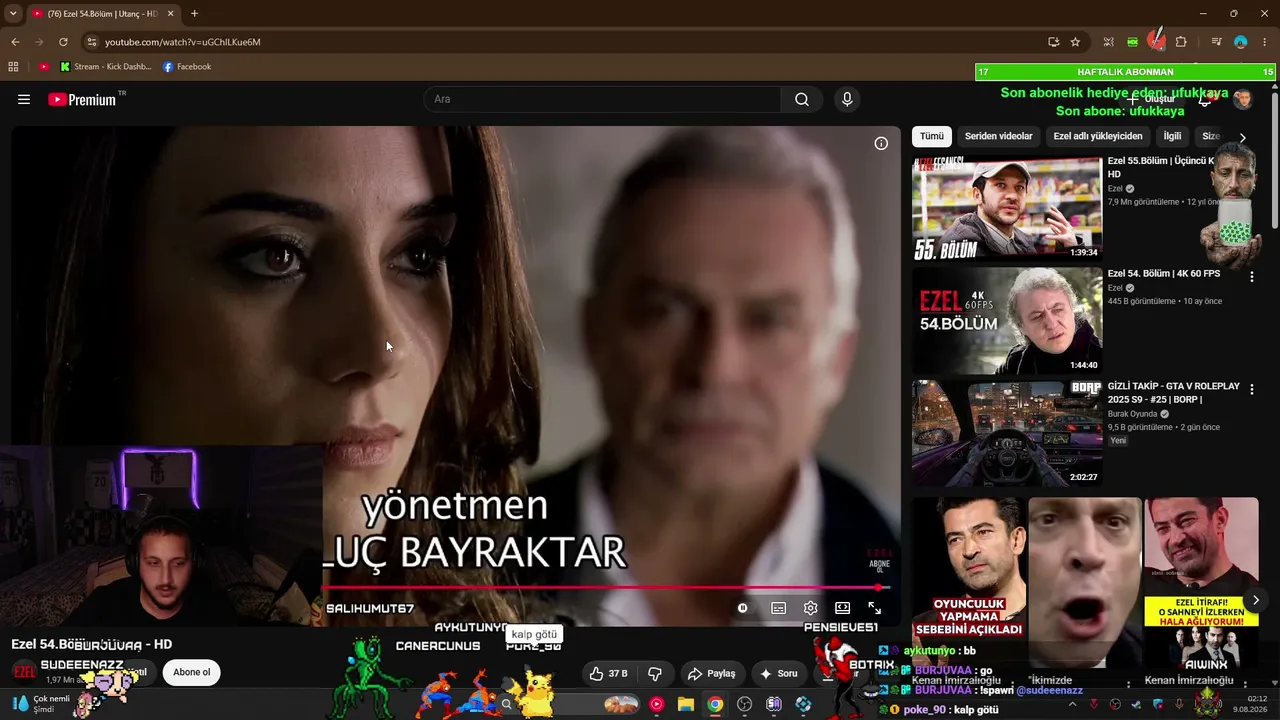This screenshot has height=720, width=1280.
Task: Reload the YouTube page
Action: point(63,42)
